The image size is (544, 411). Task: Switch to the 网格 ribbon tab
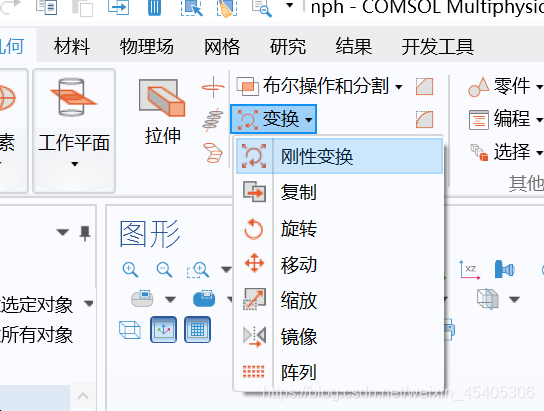222,46
